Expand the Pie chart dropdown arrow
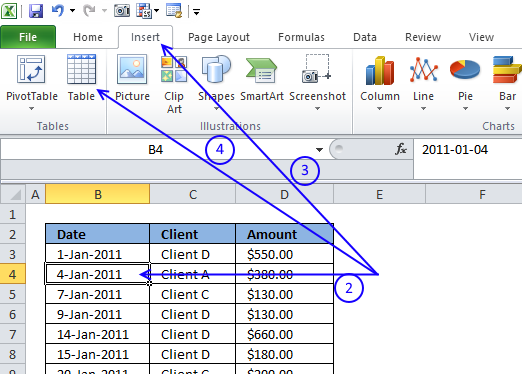 click(465, 109)
